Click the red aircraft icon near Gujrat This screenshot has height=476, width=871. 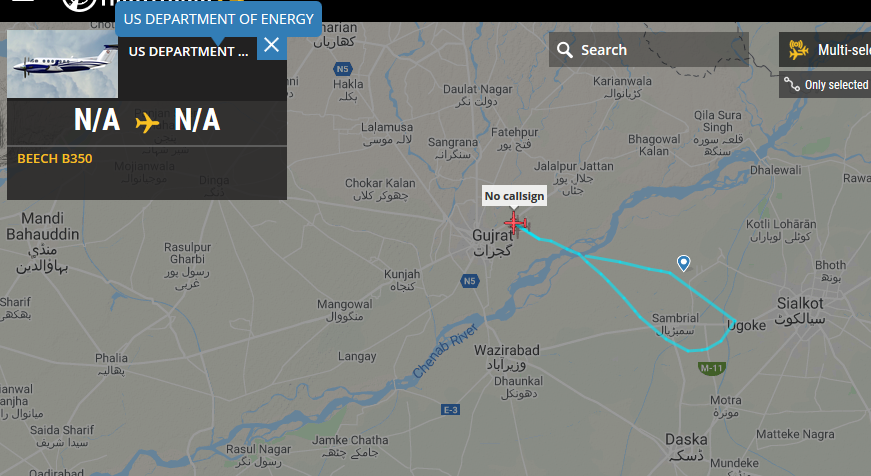516,224
